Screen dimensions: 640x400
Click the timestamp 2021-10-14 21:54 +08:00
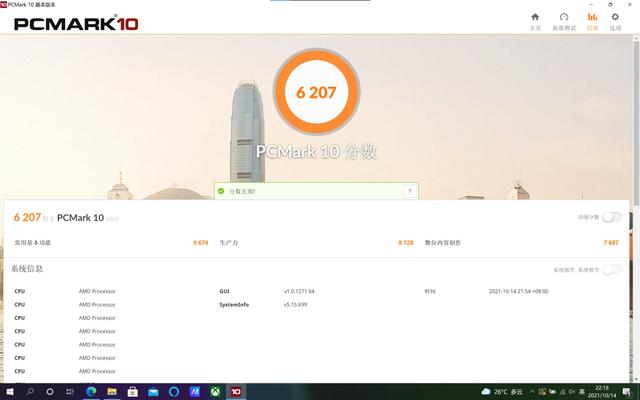click(x=518, y=291)
